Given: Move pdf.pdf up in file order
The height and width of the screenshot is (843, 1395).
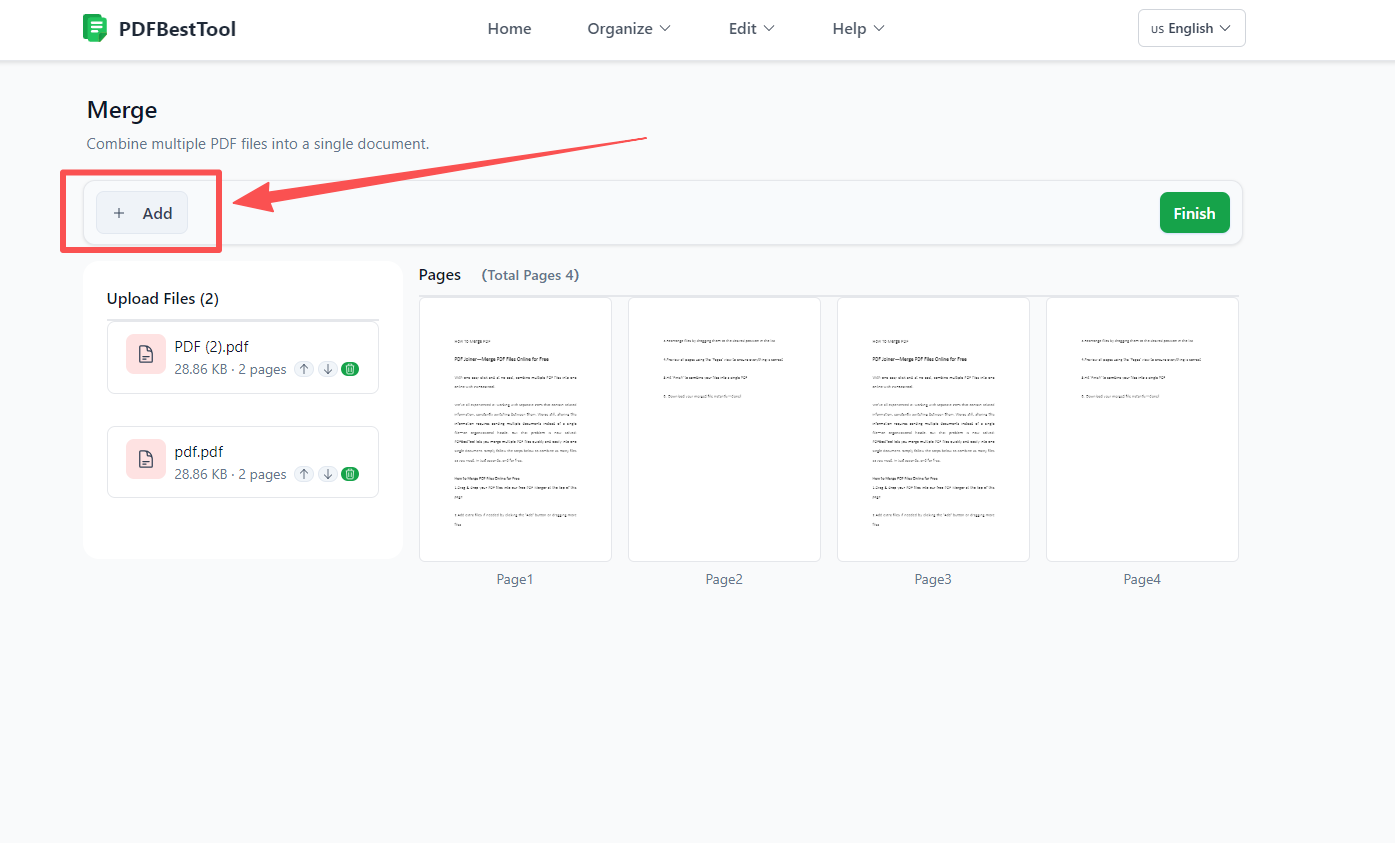Looking at the screenshot, I should tap(304, 473).
